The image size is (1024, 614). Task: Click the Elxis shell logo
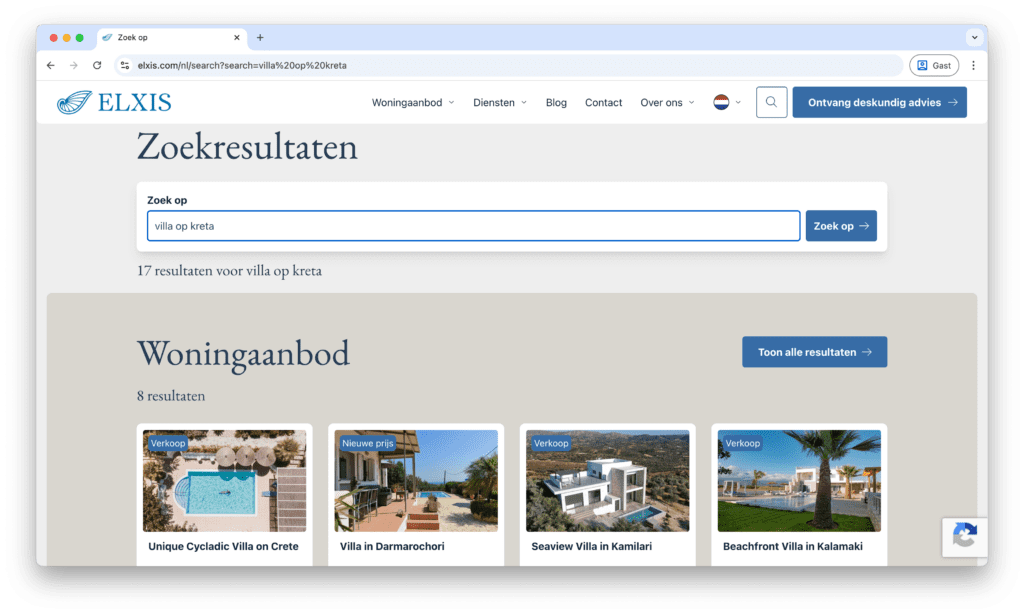74,102
